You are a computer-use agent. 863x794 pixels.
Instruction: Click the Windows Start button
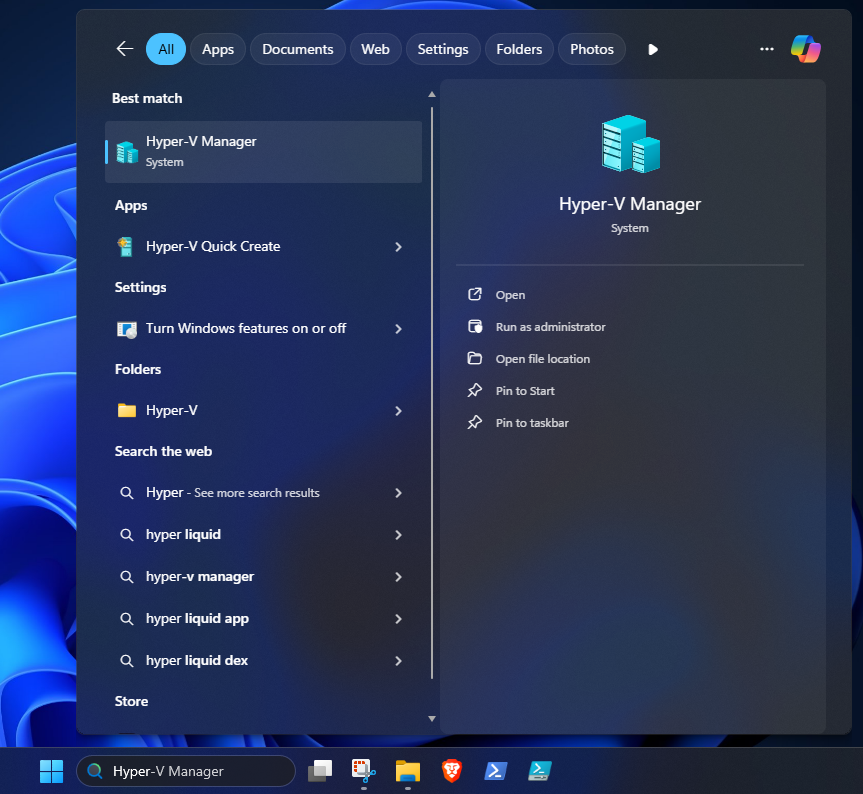[51, 771]
